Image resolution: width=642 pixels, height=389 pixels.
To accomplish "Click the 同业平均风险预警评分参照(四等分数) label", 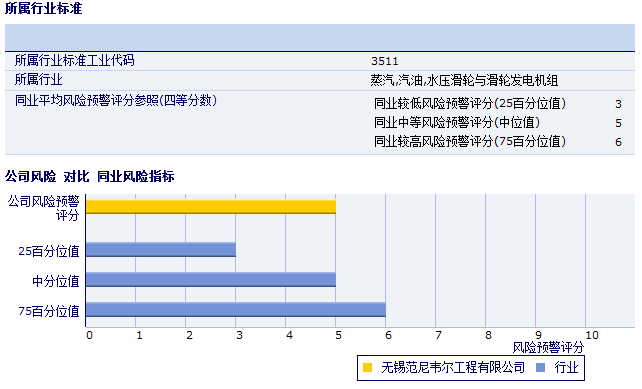I will pos(116,100).
